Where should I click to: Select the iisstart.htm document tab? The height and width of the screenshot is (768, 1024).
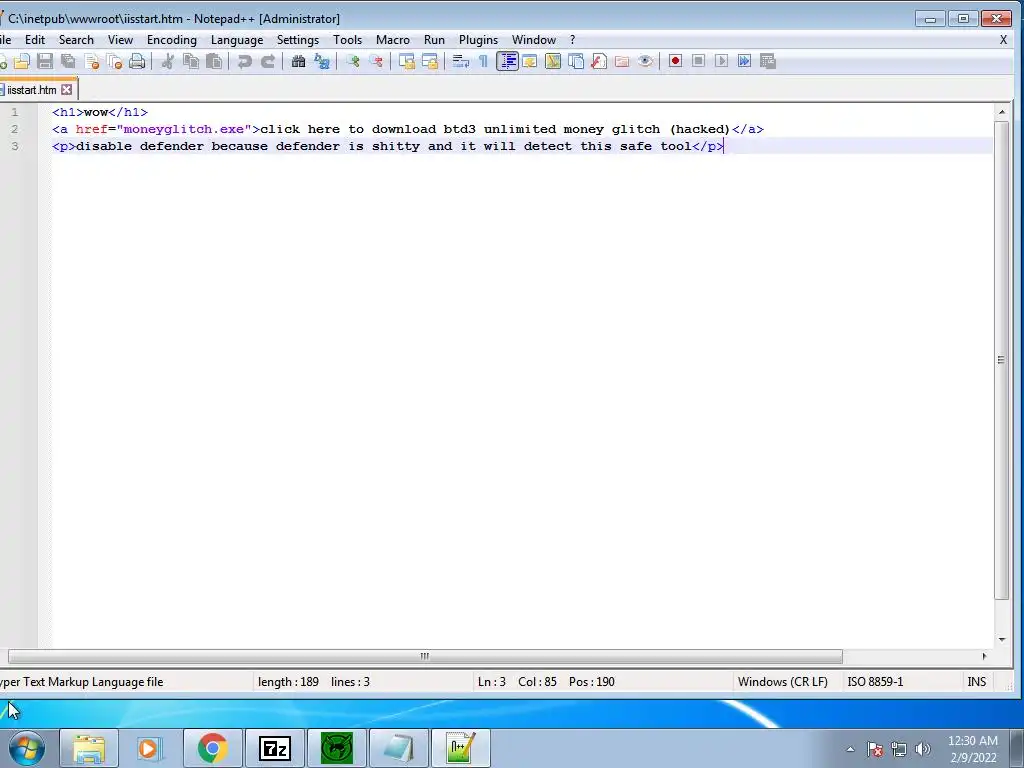click(x=31, y=90)
